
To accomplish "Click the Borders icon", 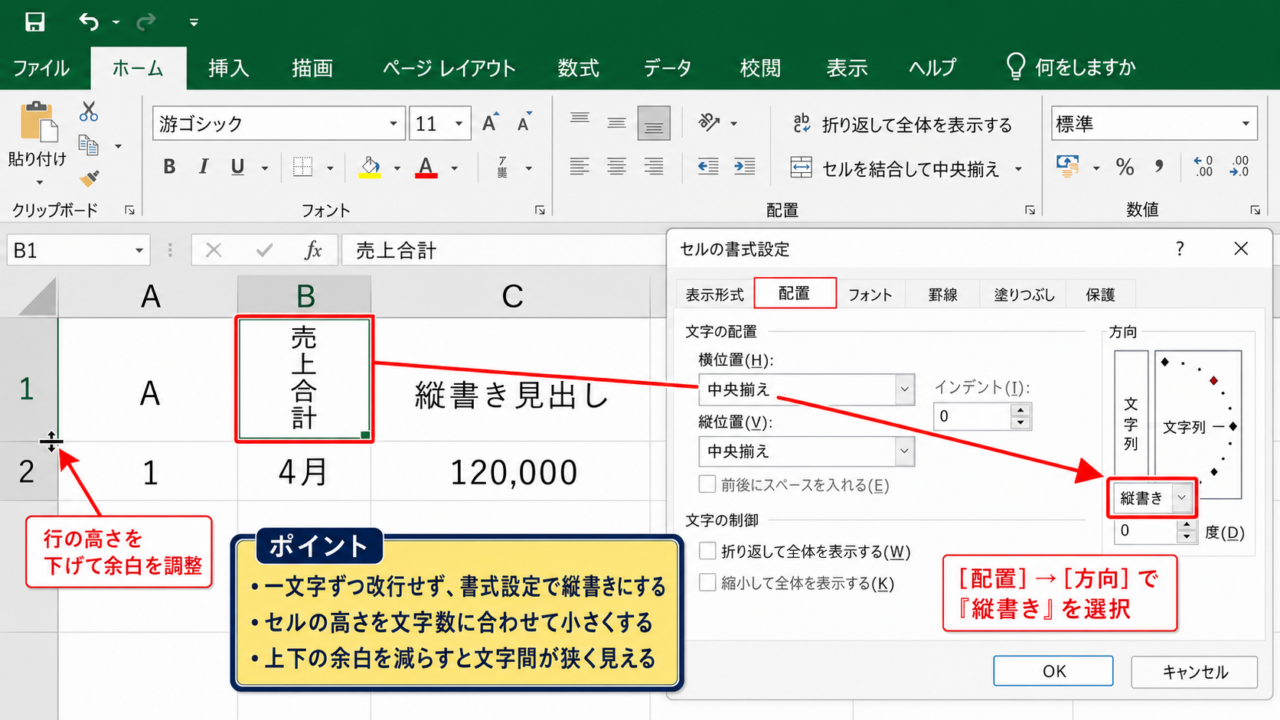I will [x=303, y=167].
